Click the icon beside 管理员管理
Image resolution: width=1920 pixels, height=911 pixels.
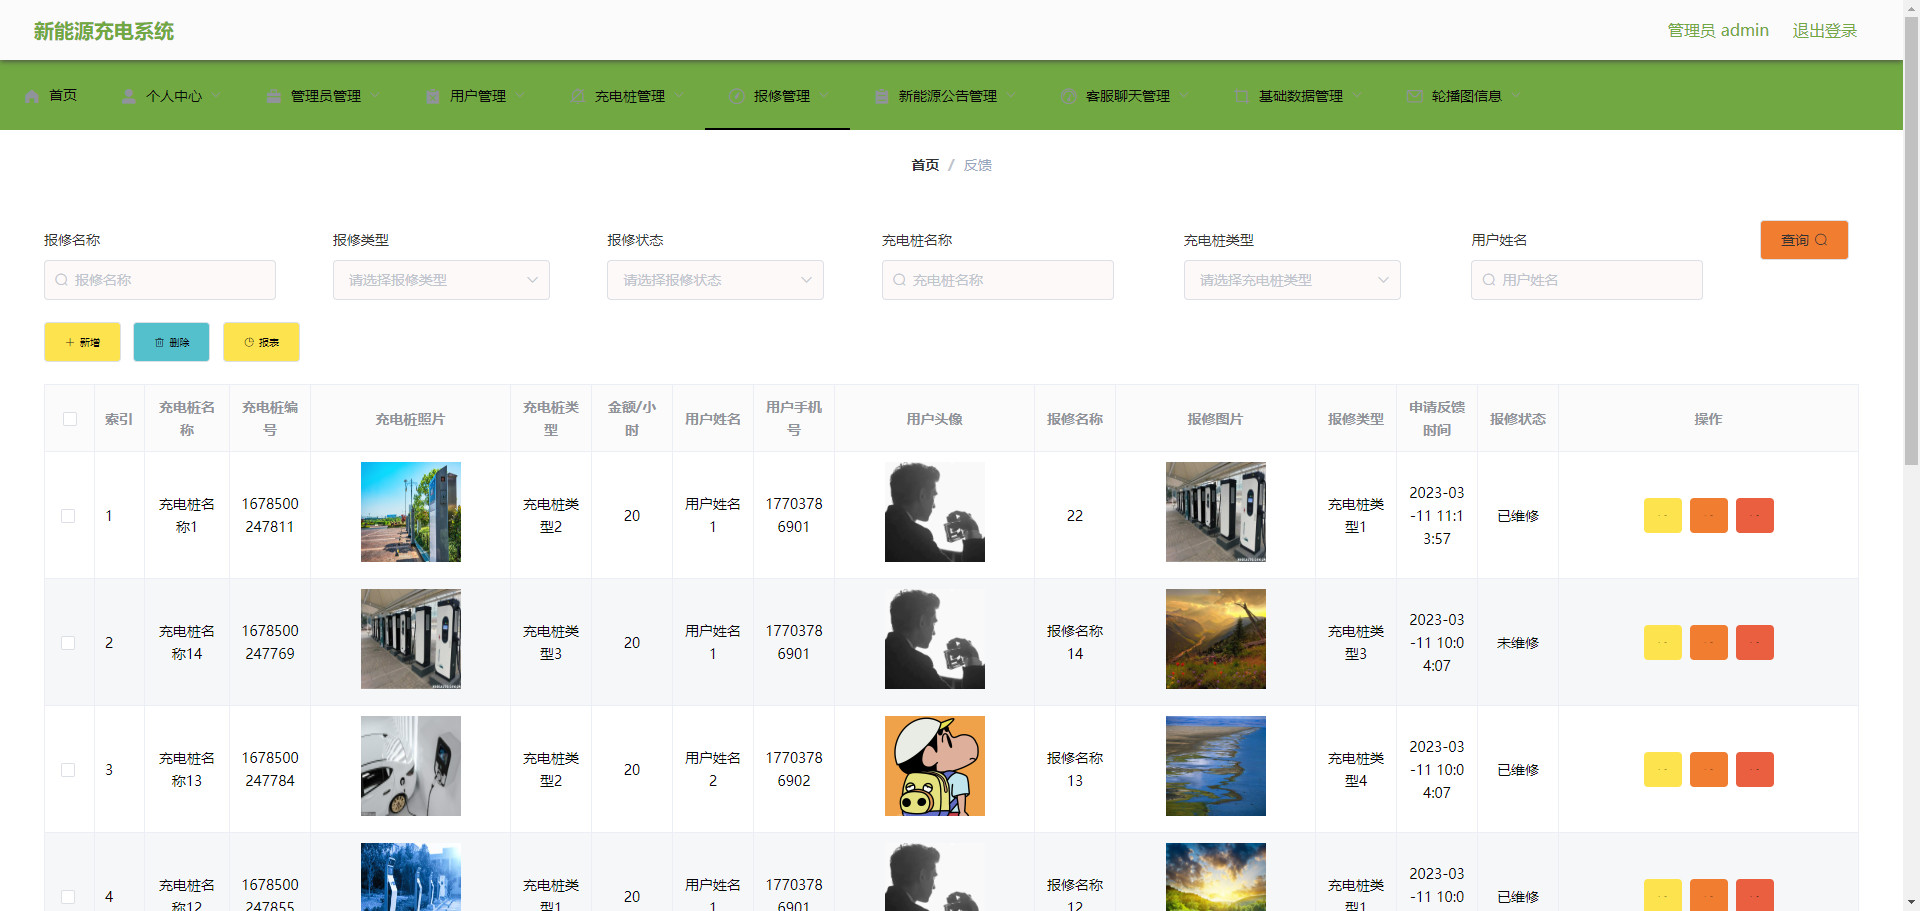pyautogui.click(x=274, y=96)
